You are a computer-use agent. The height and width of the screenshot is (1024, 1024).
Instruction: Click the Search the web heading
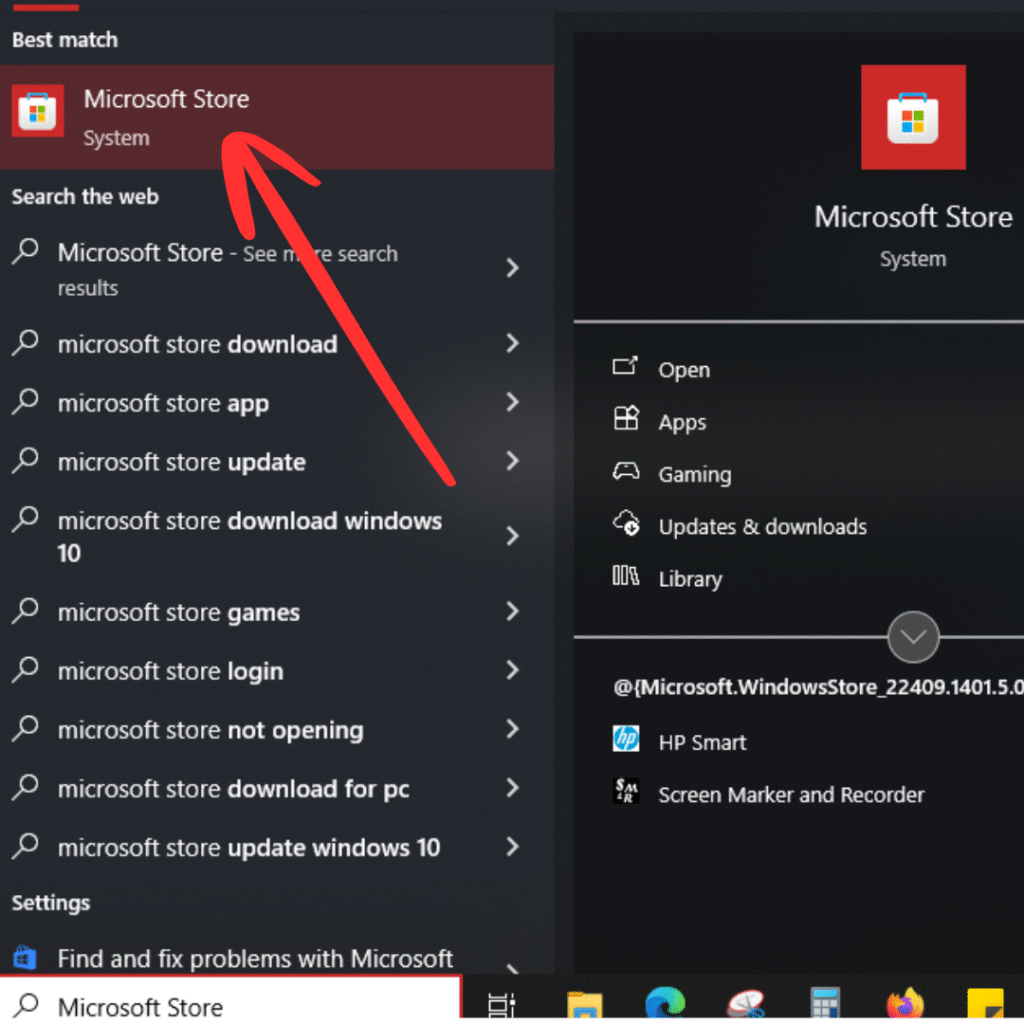[85, 196]
